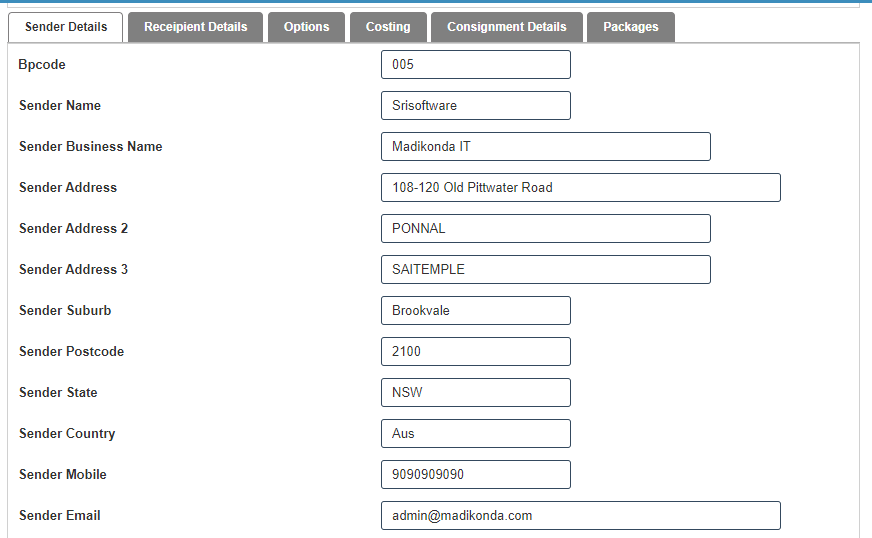Open the Receipient Details tab
Screen dimensions: 872x538
(196, 27)
